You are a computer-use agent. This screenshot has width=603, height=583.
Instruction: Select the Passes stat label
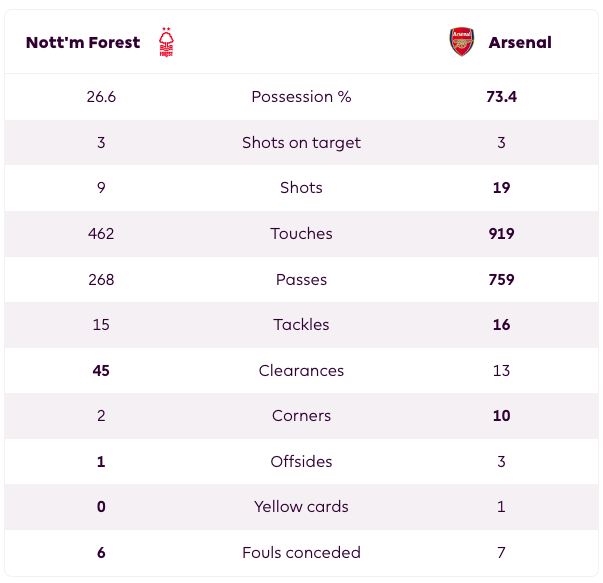point(301,280)
